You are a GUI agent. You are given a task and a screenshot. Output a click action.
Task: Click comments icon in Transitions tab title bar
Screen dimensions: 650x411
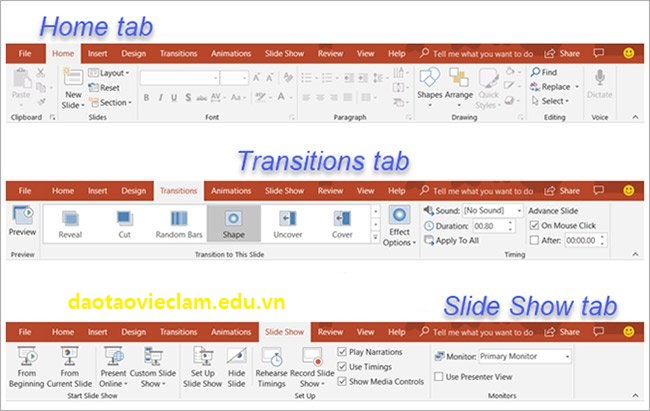(599, 190)
